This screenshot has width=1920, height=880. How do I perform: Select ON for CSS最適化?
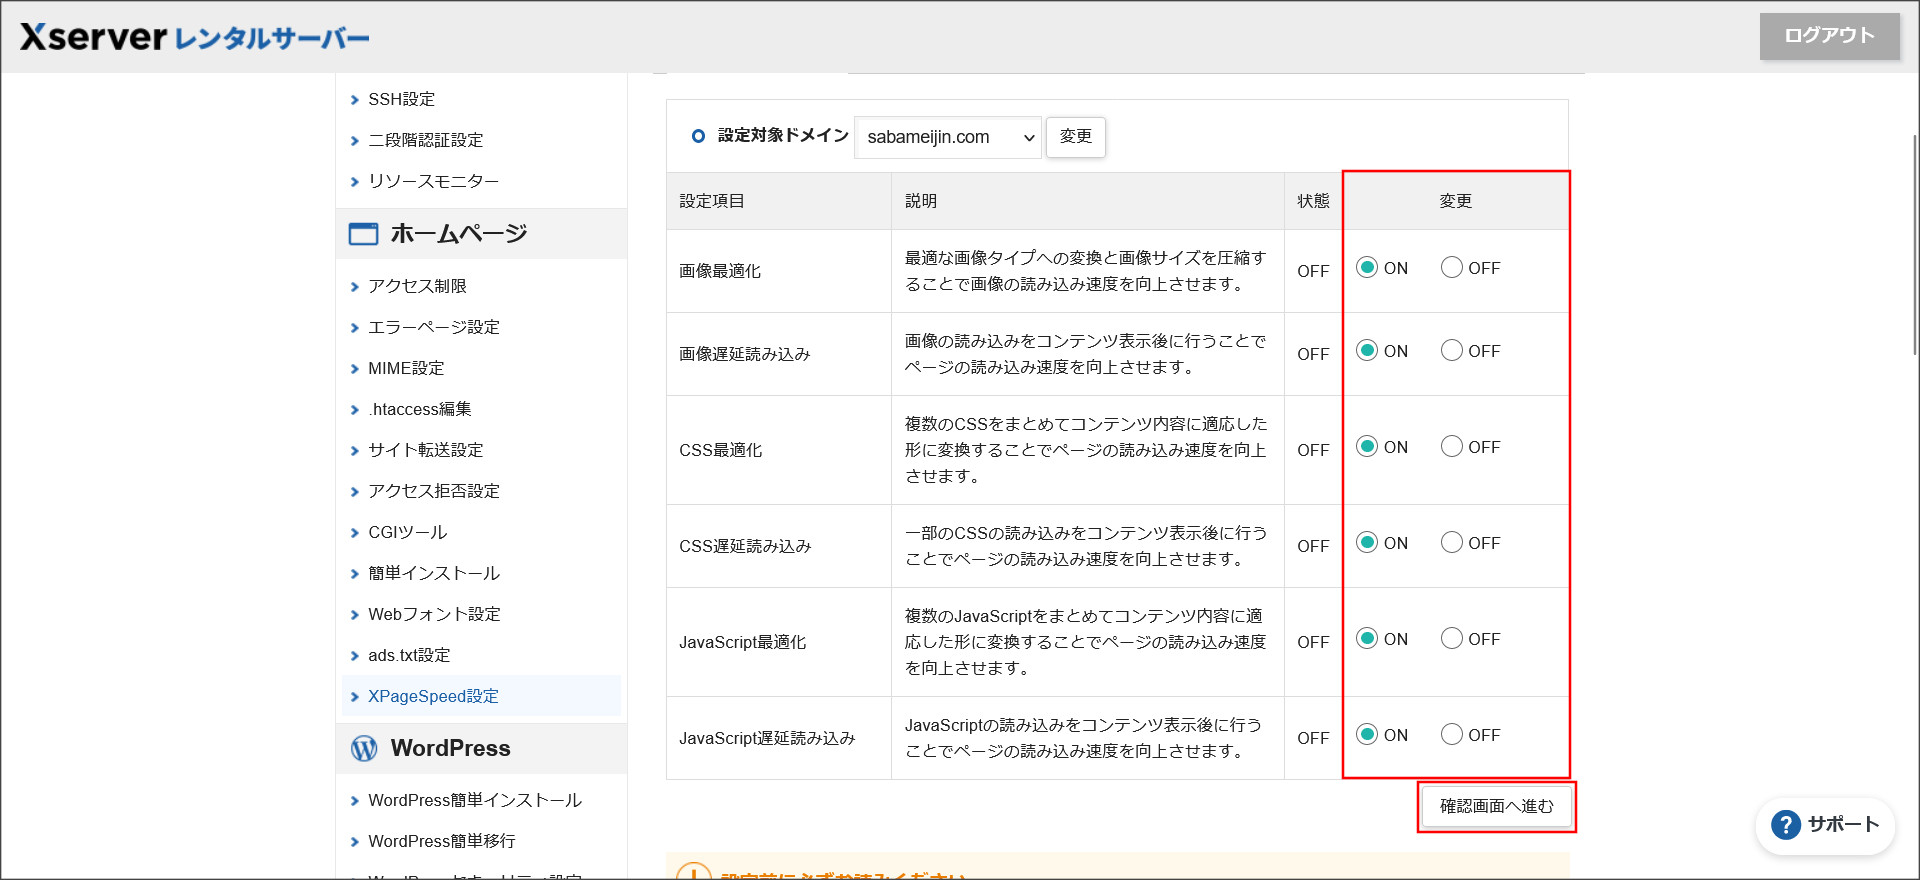[1367, 446]
